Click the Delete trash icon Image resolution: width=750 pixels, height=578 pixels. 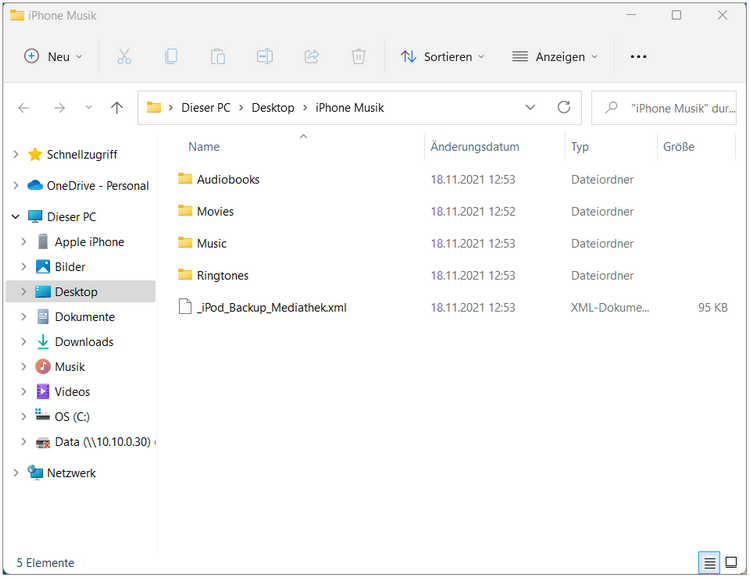click(x=358, y=56)
